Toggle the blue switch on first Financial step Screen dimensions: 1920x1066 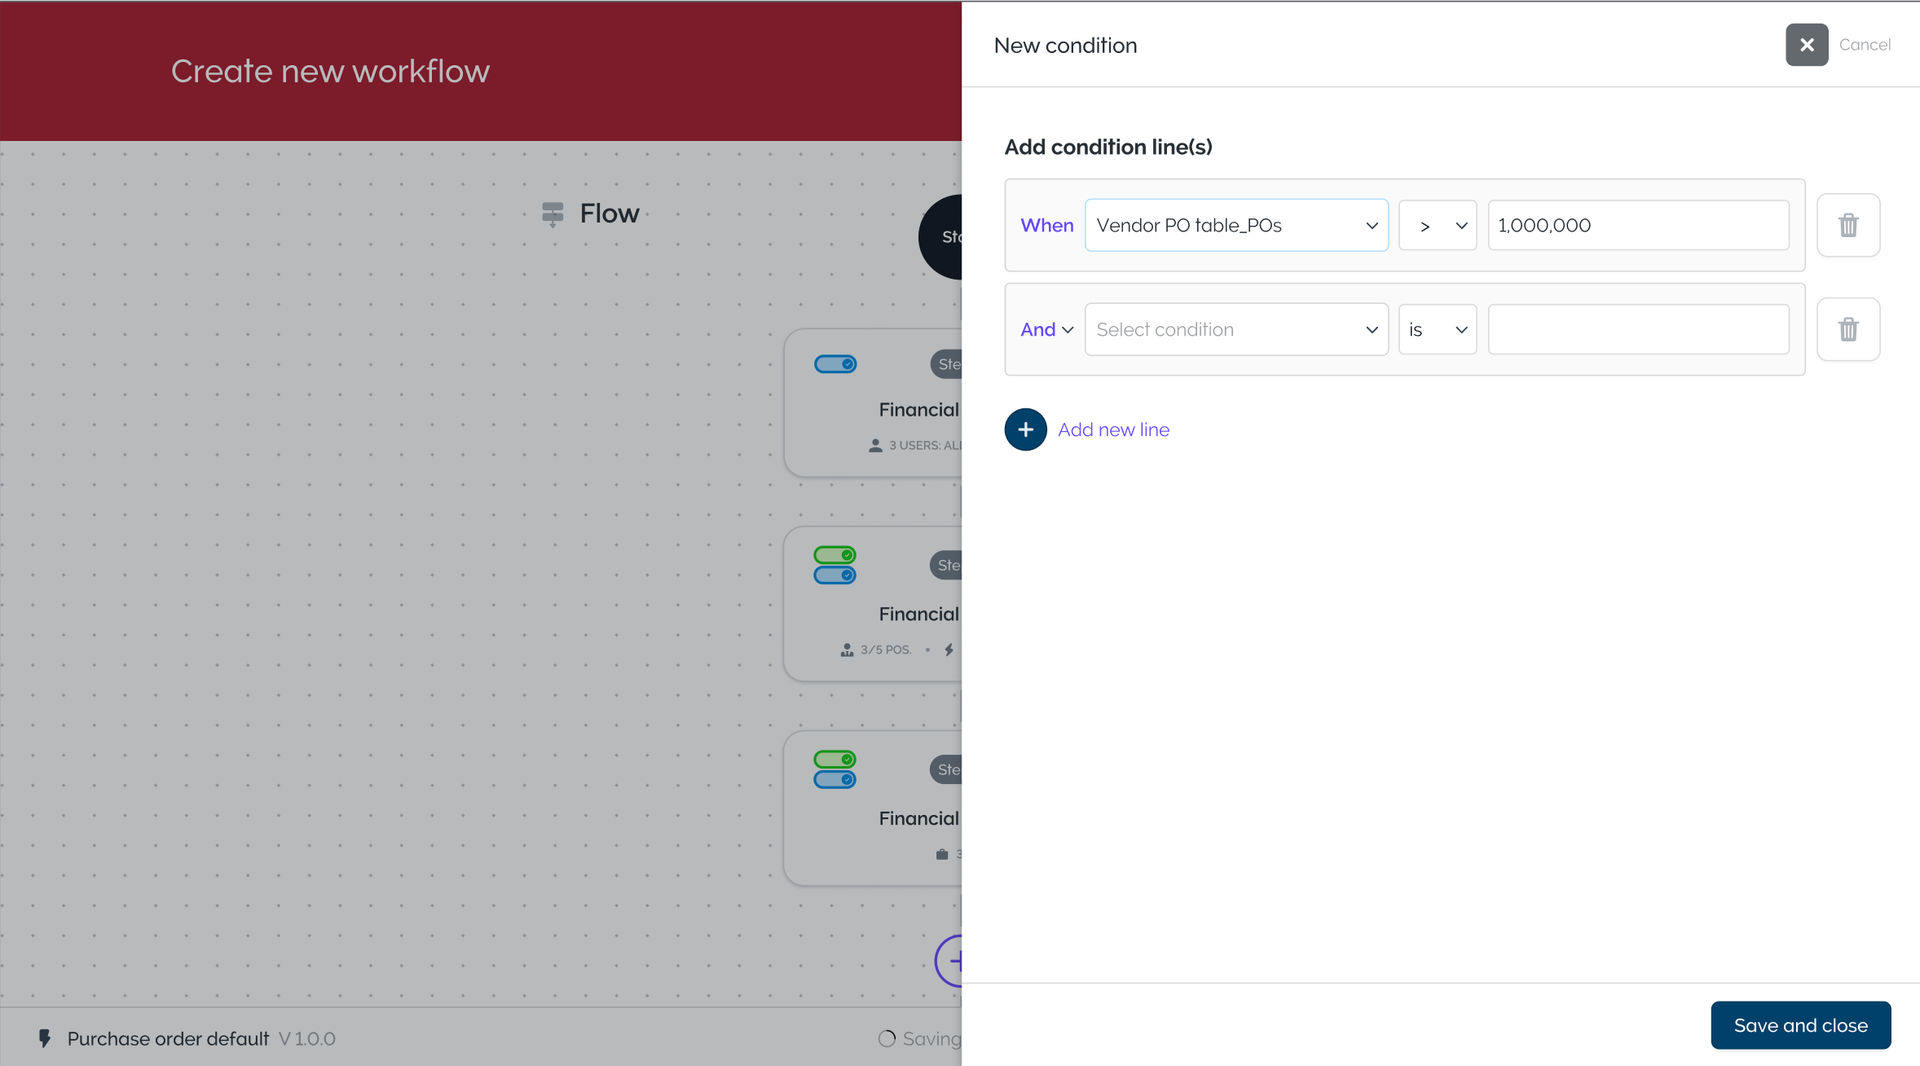[x=835, y=364]
